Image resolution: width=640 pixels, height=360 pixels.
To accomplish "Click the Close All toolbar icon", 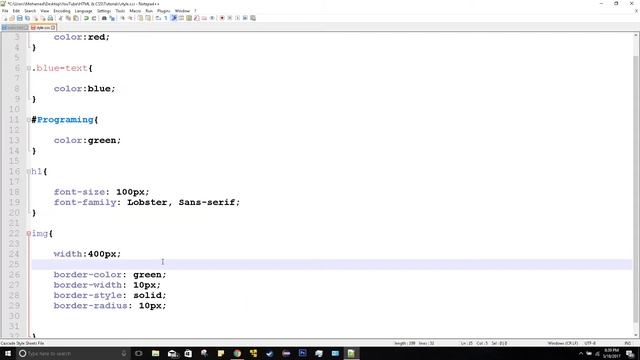I will point(42,18).
